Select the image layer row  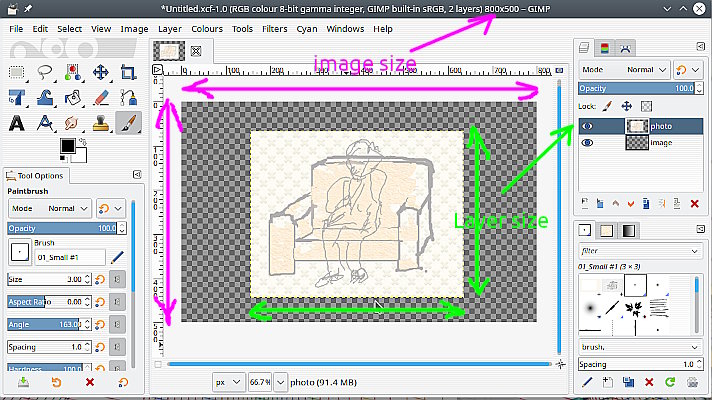click(641, 143)
